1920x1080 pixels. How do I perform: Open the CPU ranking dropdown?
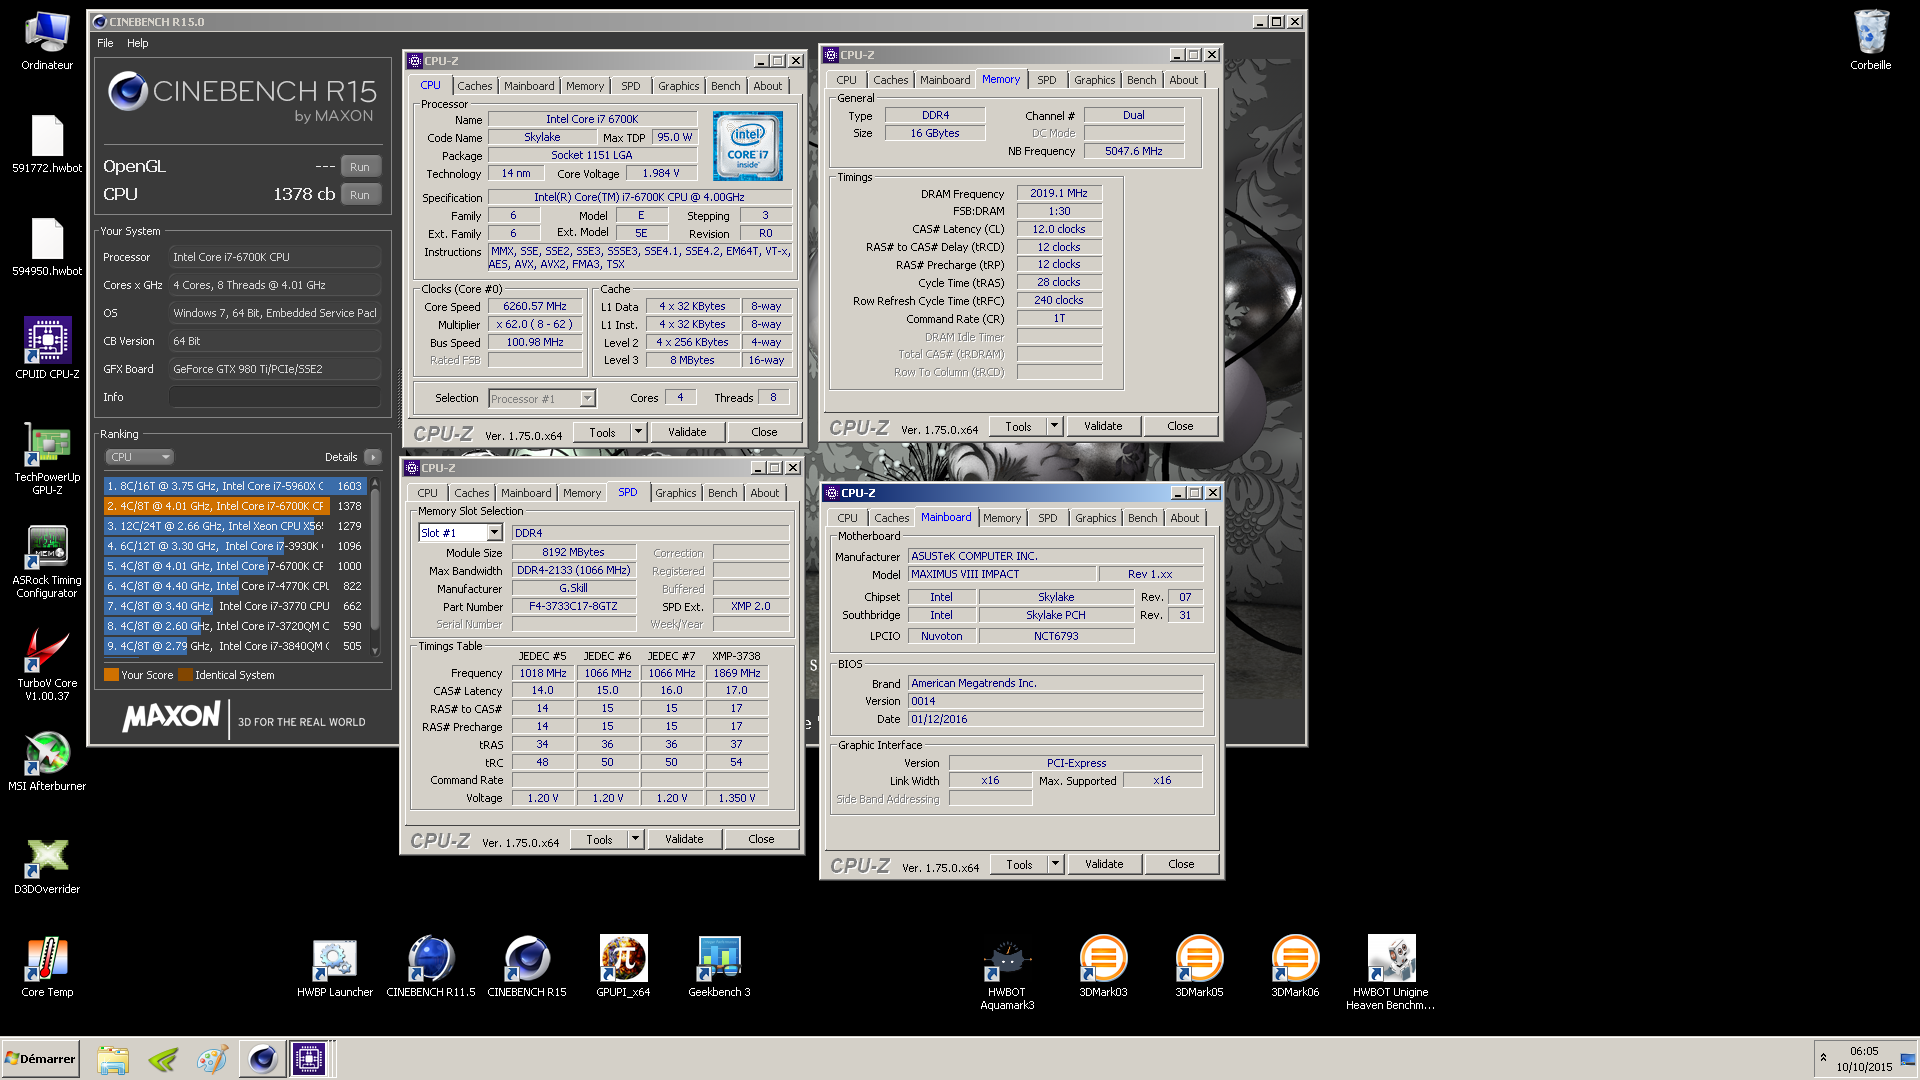(x=139, y=457)
